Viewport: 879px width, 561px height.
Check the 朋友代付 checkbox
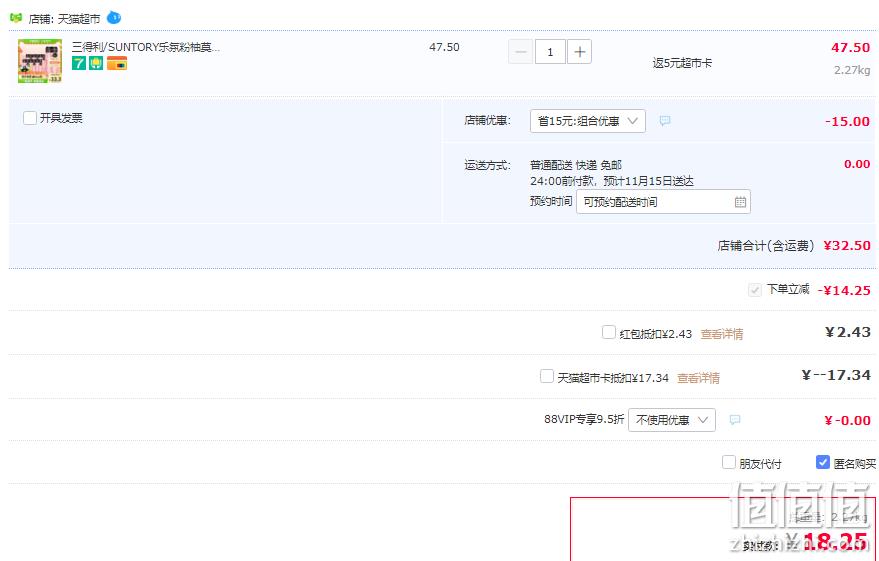pyautogui.click(x=729, y=462)
